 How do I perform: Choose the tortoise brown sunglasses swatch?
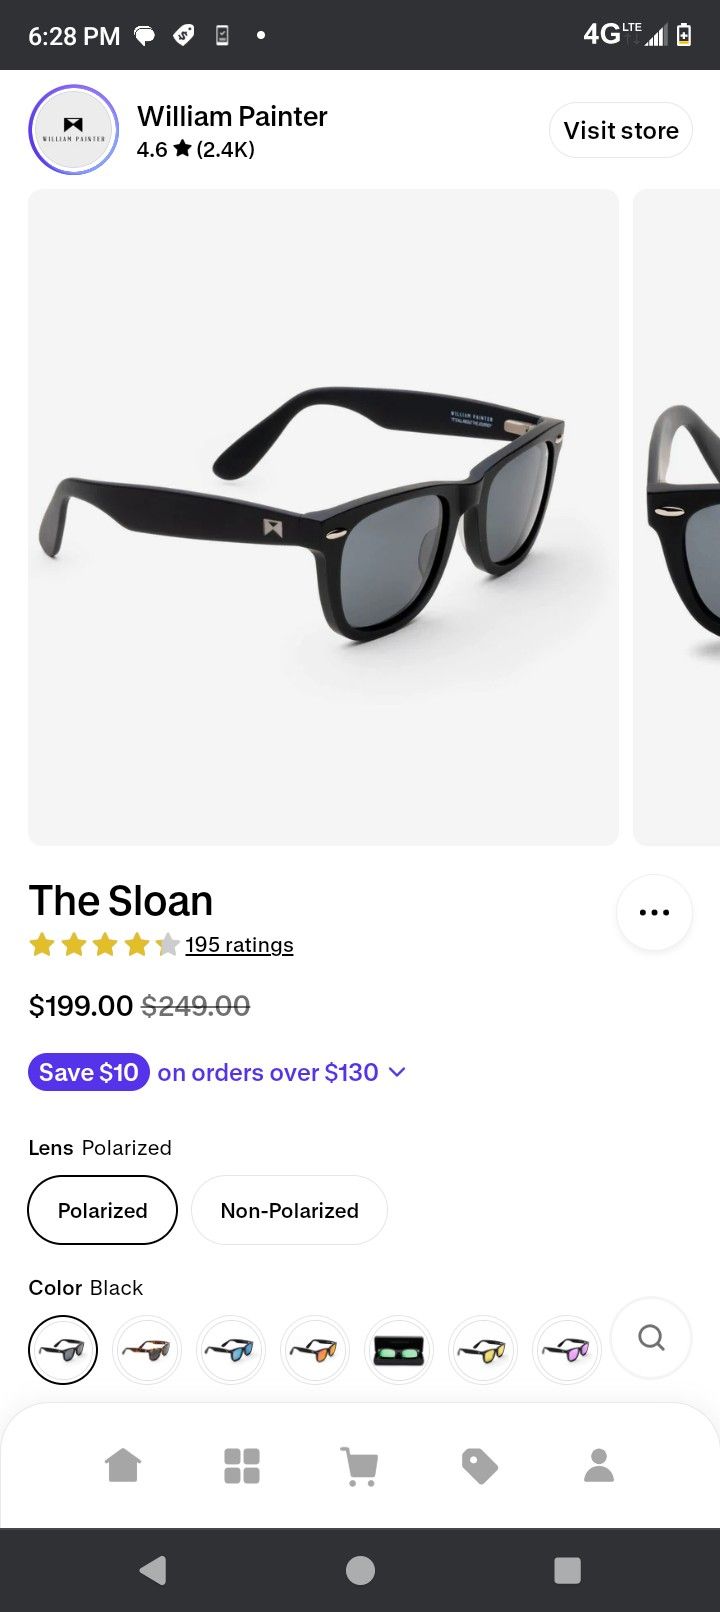[147, 1349]
